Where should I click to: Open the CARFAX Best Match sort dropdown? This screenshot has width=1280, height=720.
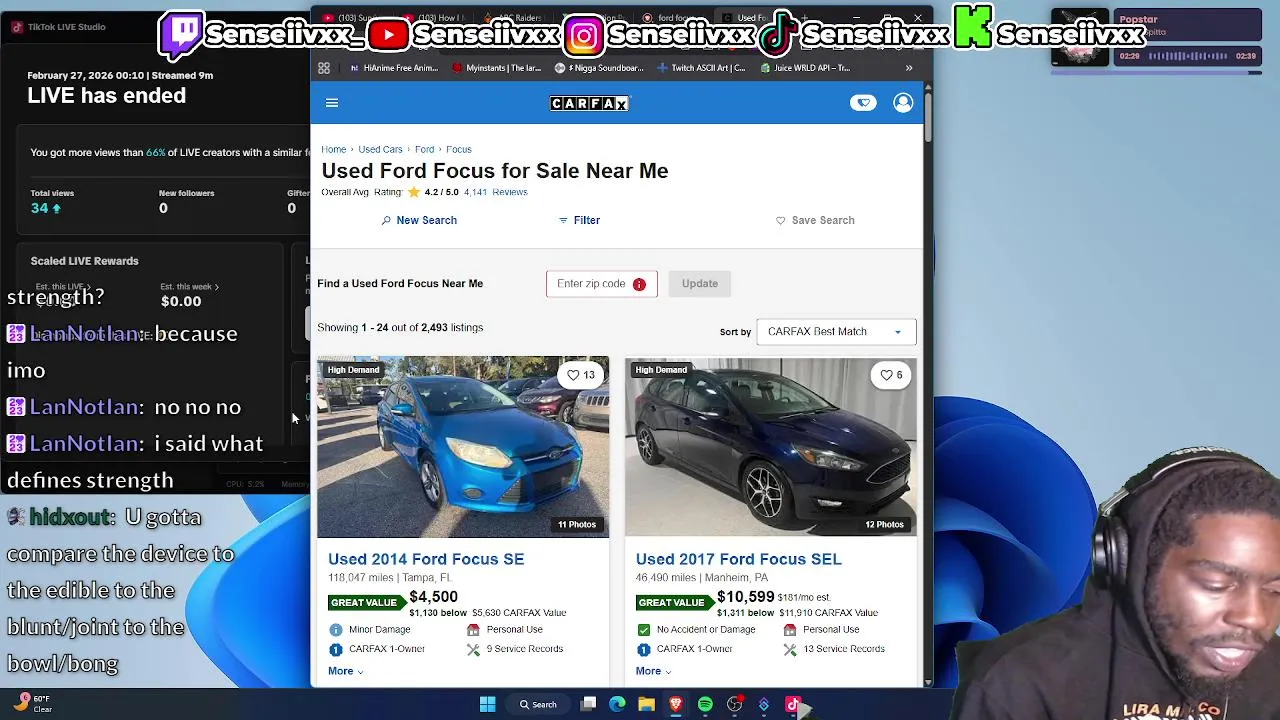pyautogui.click(x=836, y=332)
